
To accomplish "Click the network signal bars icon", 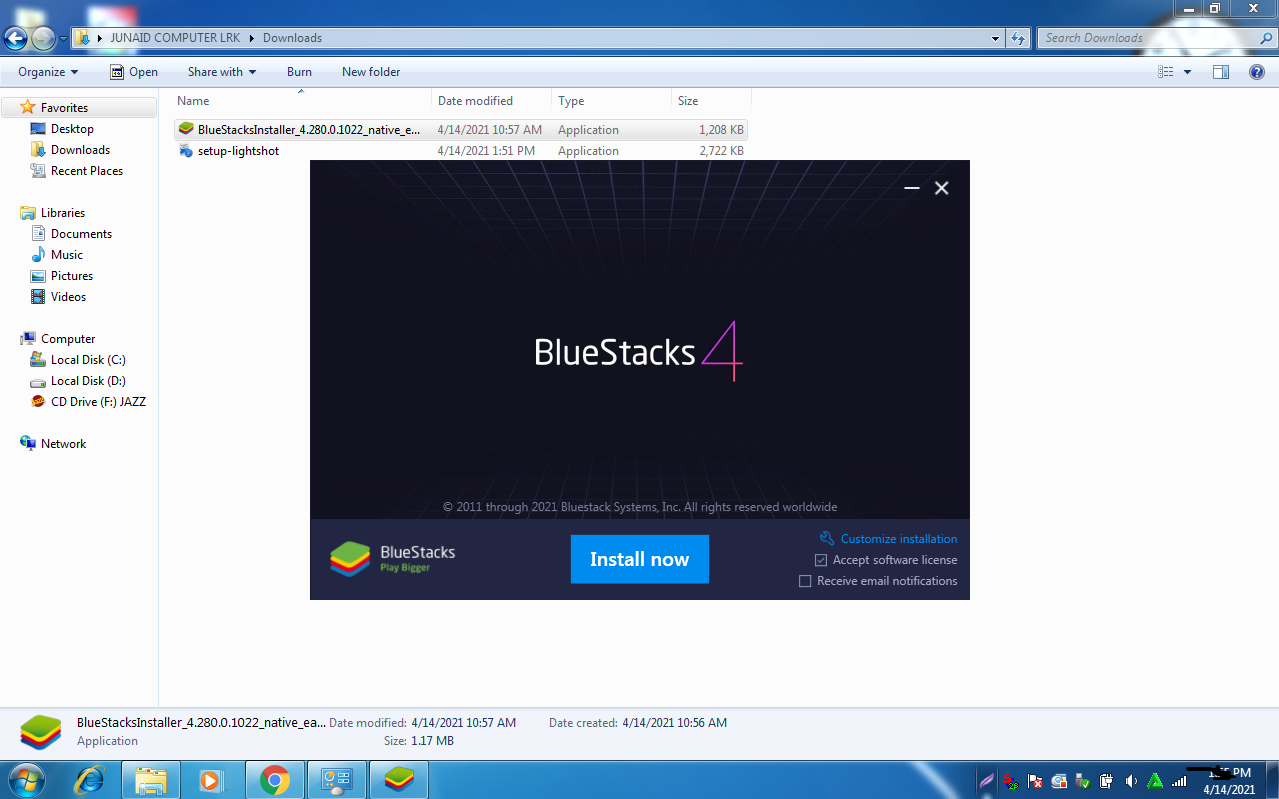I will [1179, 781].
